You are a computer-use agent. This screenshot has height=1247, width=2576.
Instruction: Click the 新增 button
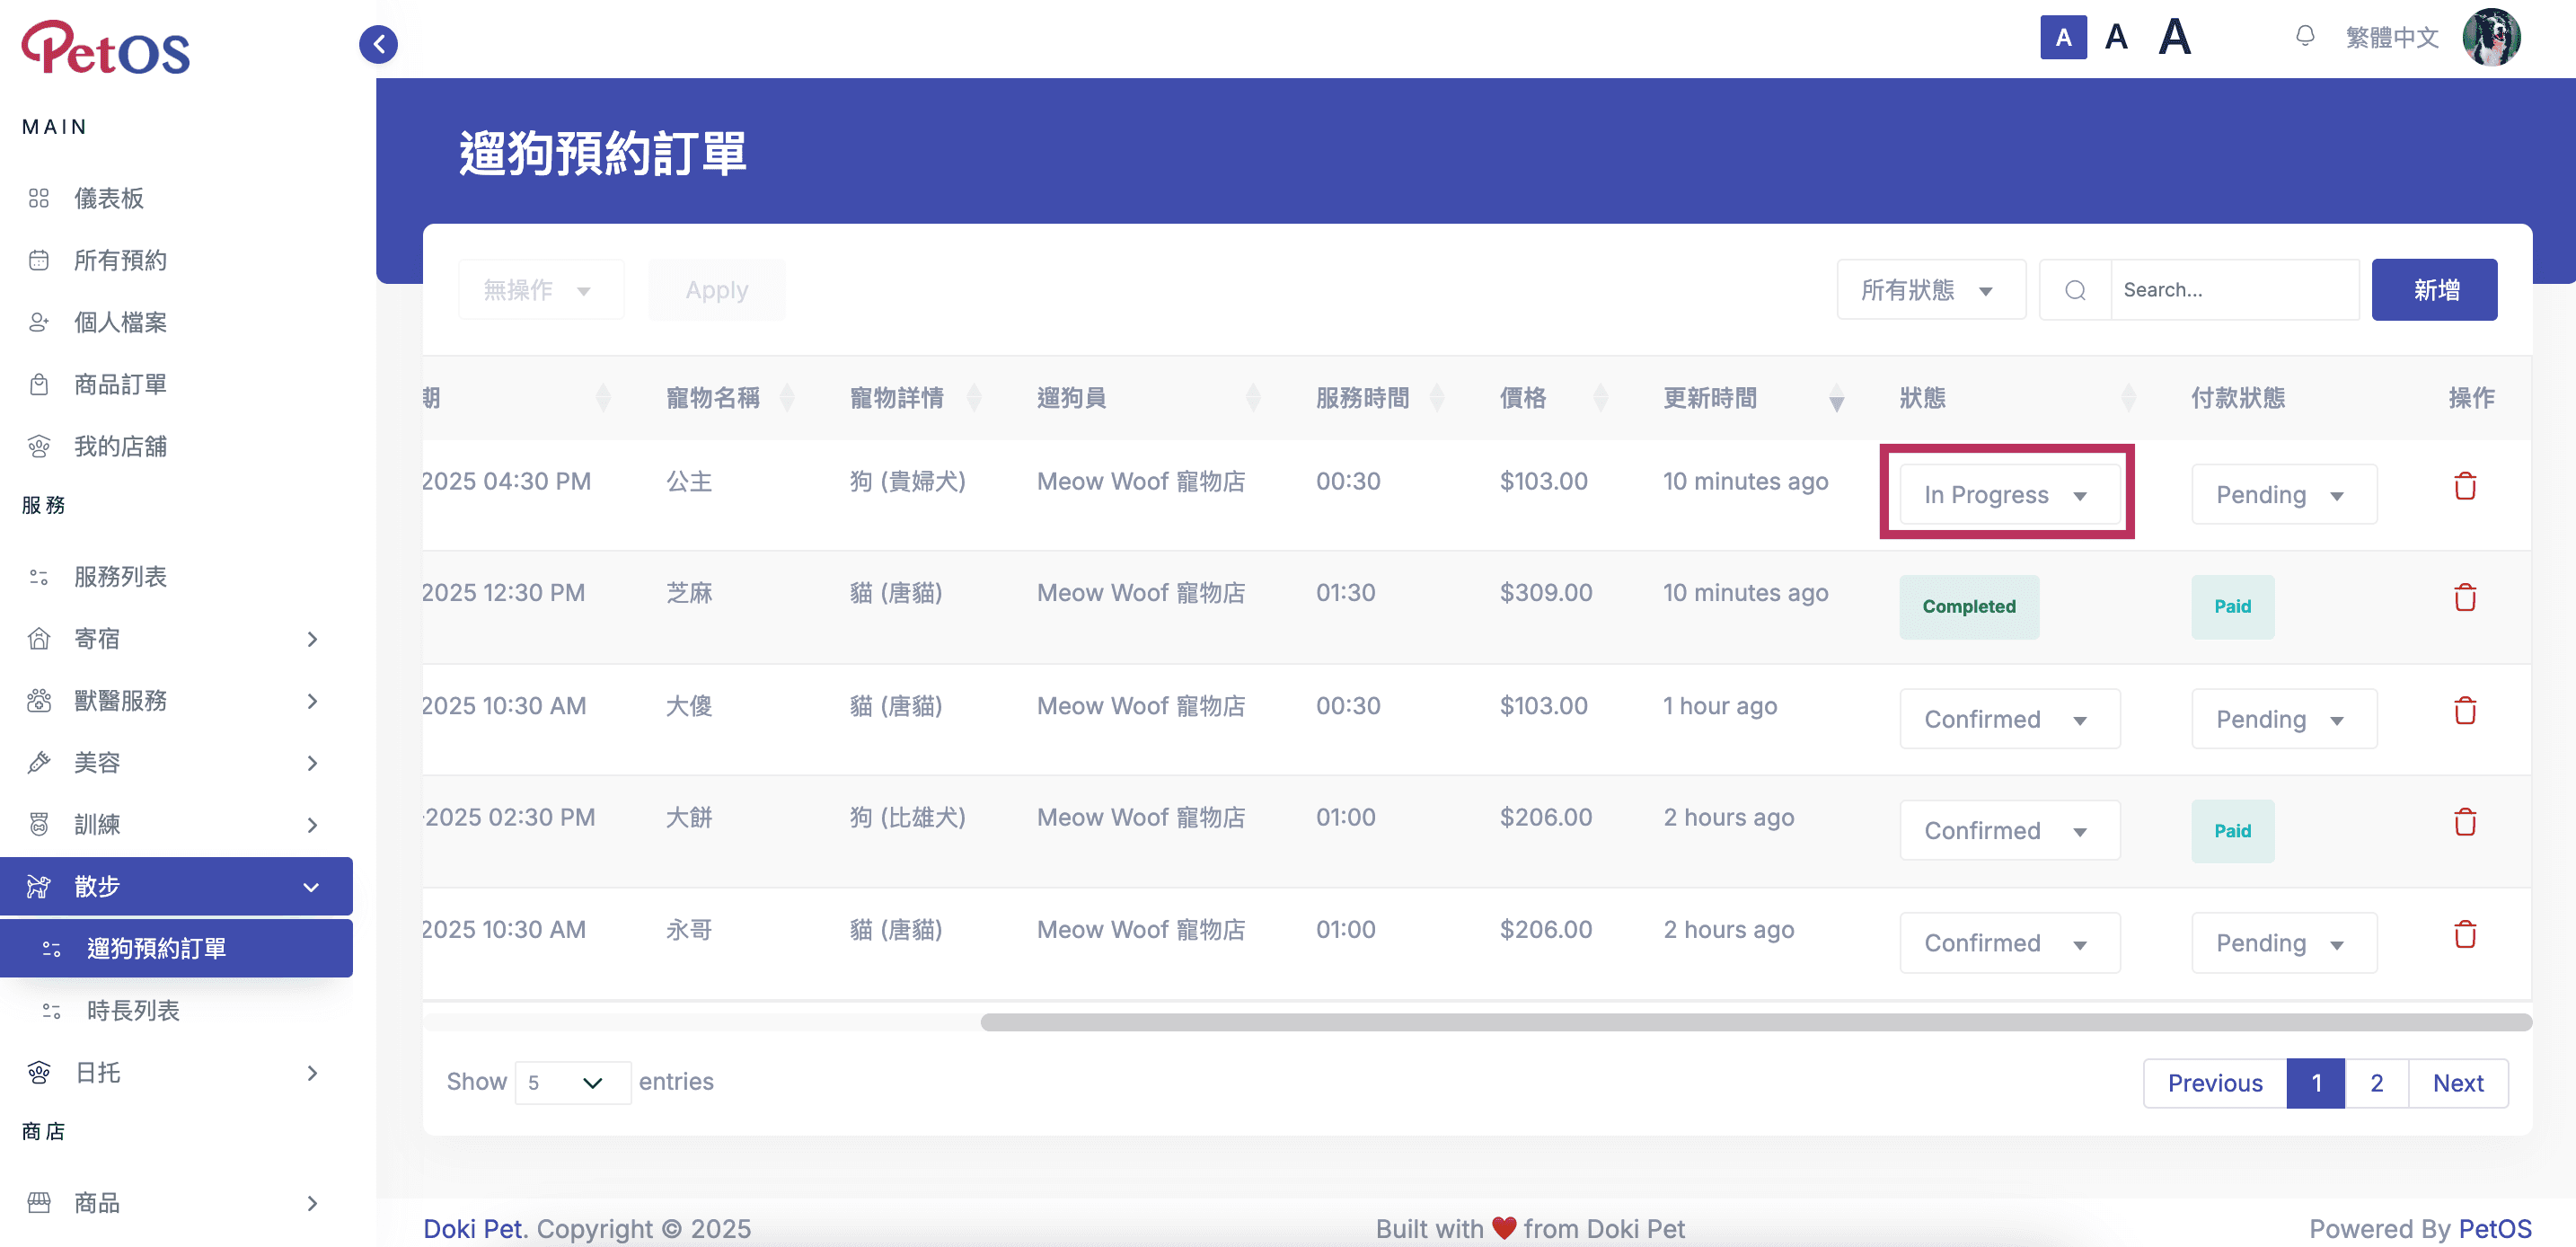tap(2434, 290)
